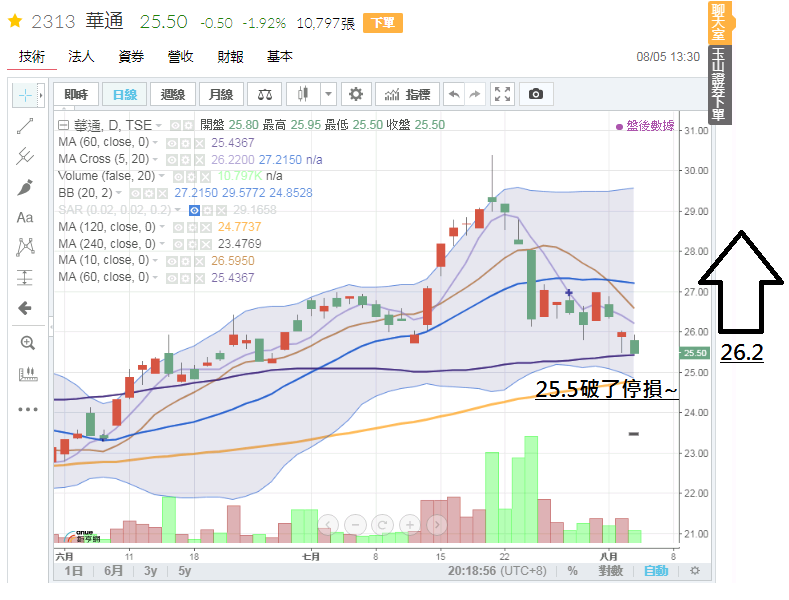Toggle visibility of Volume (false, 20)

click(178, 177)
